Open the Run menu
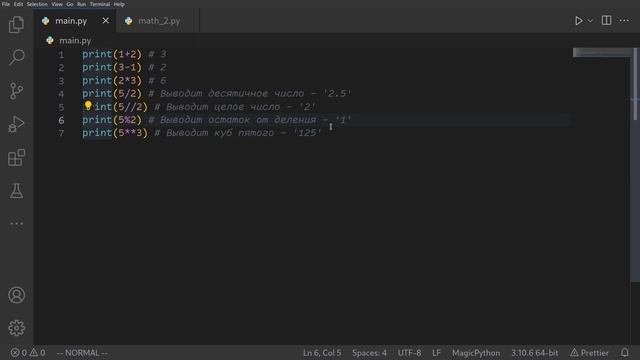This screenshot has width=640, height=360. [x=82, y=4]
